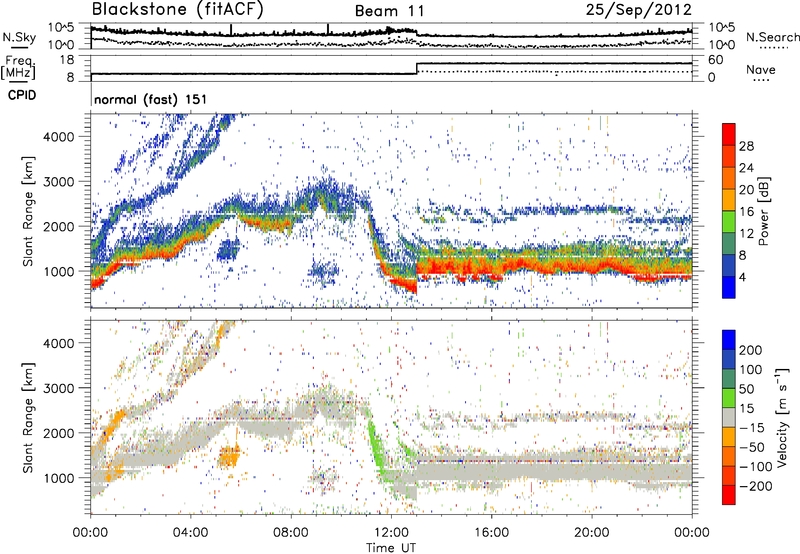Click the '18' tick on the frequency axis
800x554 pixels.
click(x=67, y=60)
